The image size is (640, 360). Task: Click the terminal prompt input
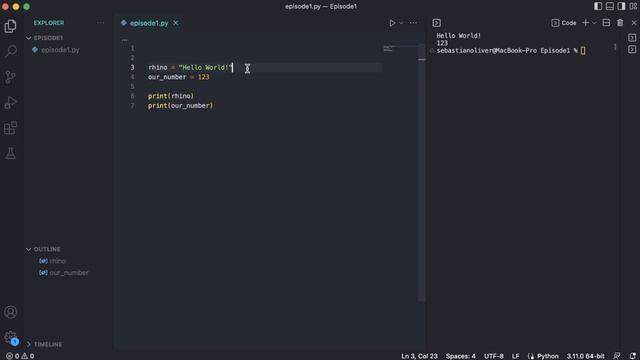(x=583, y=51)
